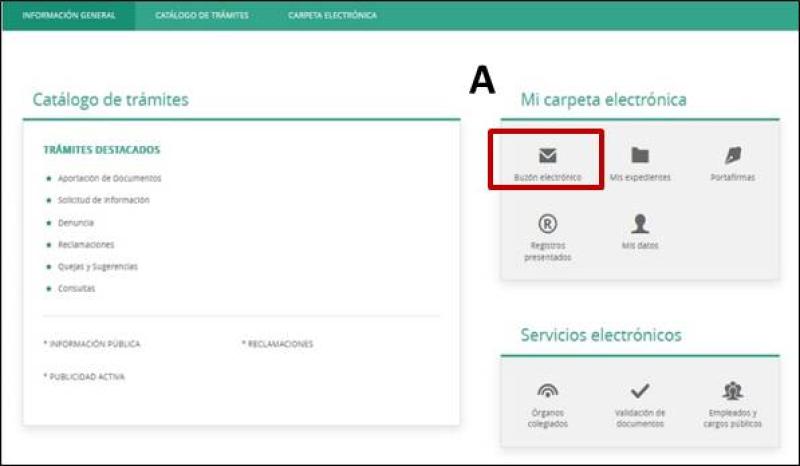Switch to Catálogo de Trámites tab
Viewport: 800px width, 466px height.
click(202, 16)
